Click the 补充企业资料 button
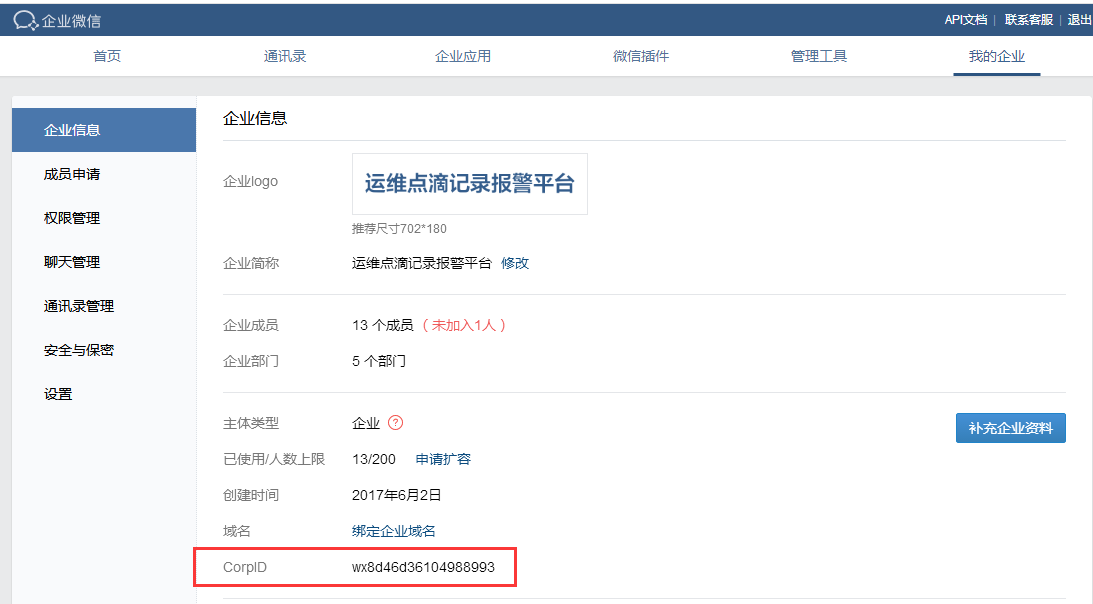Image resolution: width=1093 pixels, height=604 pixels. (x=1010, y=427)
